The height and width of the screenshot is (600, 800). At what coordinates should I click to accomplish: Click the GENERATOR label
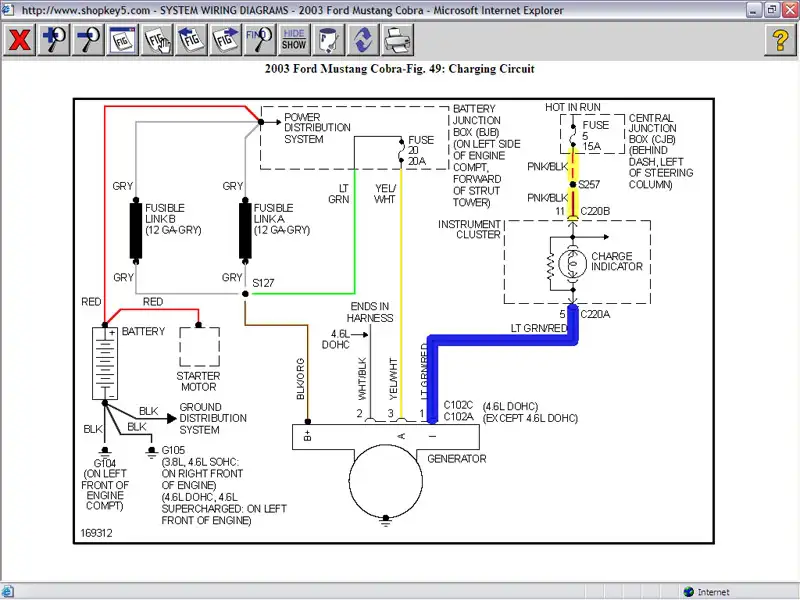[x=457, y=459]
